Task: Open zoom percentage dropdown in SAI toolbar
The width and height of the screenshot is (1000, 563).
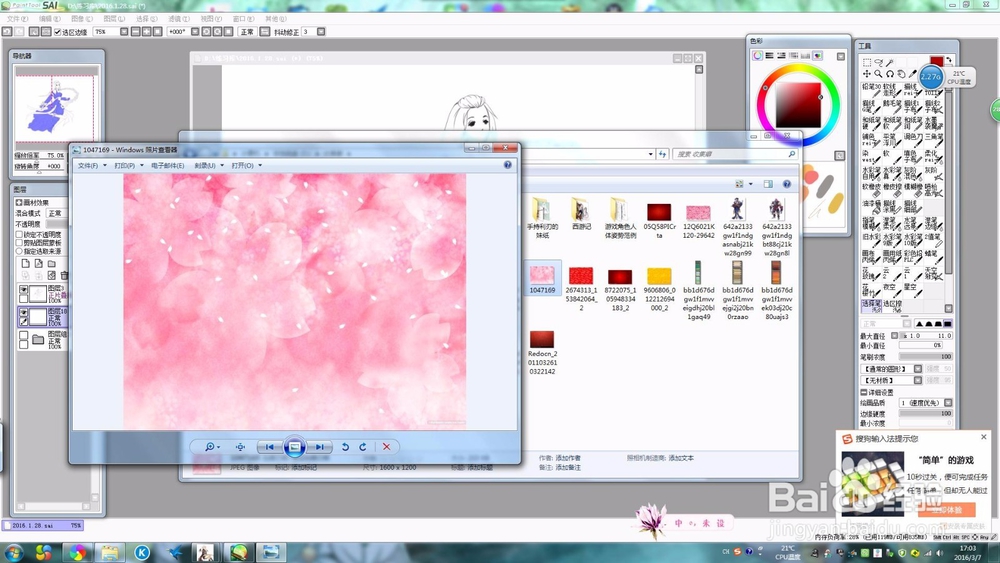Action: (x=124, y=31)
